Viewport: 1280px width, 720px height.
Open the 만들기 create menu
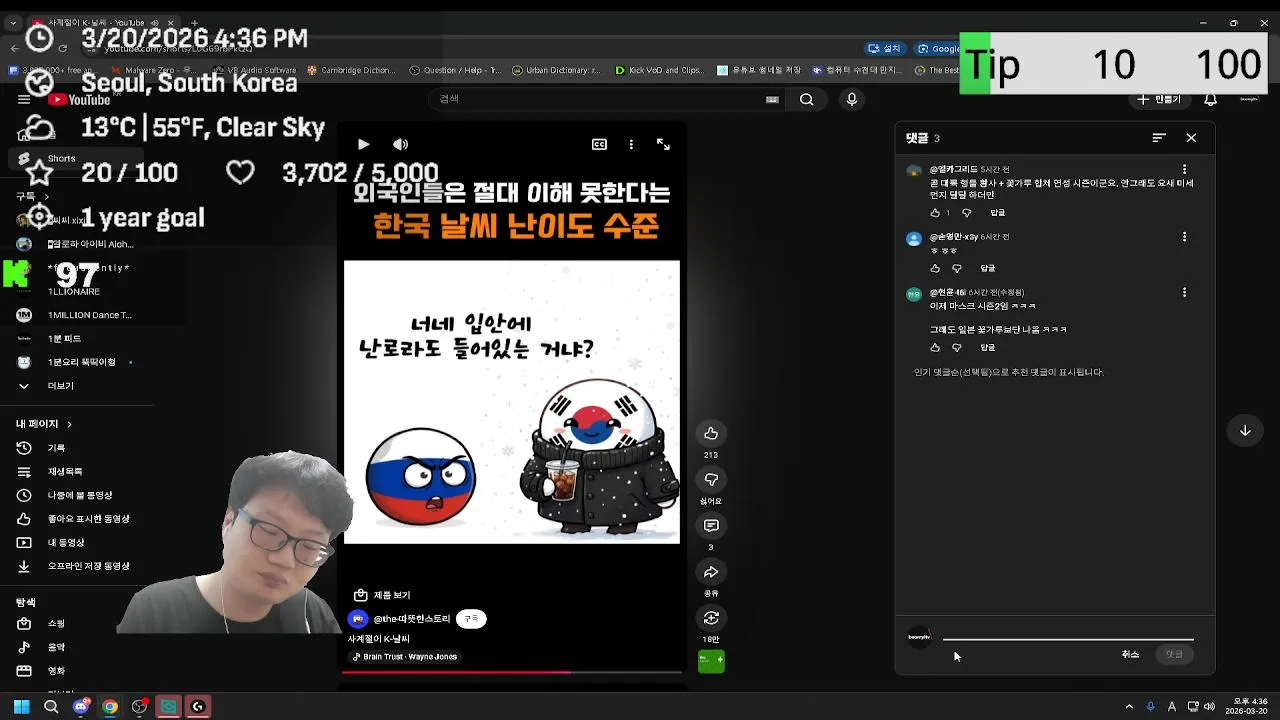pyautogui.click(x=1160, y=100)
